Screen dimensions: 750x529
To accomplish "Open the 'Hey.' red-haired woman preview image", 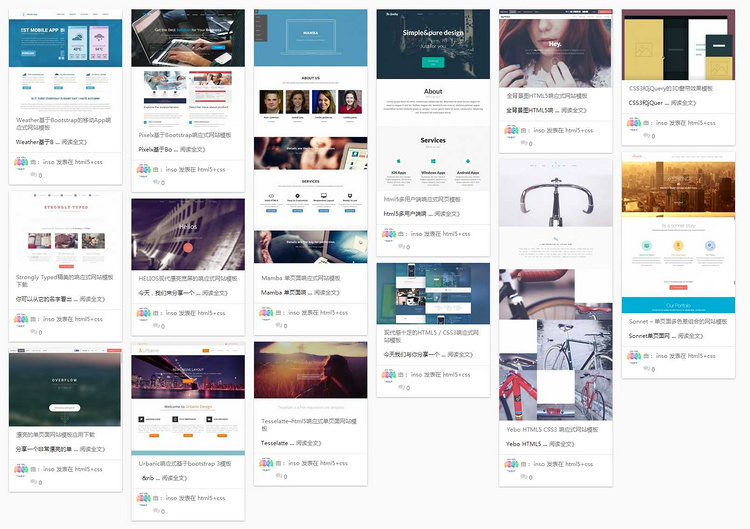I will 555,48.
